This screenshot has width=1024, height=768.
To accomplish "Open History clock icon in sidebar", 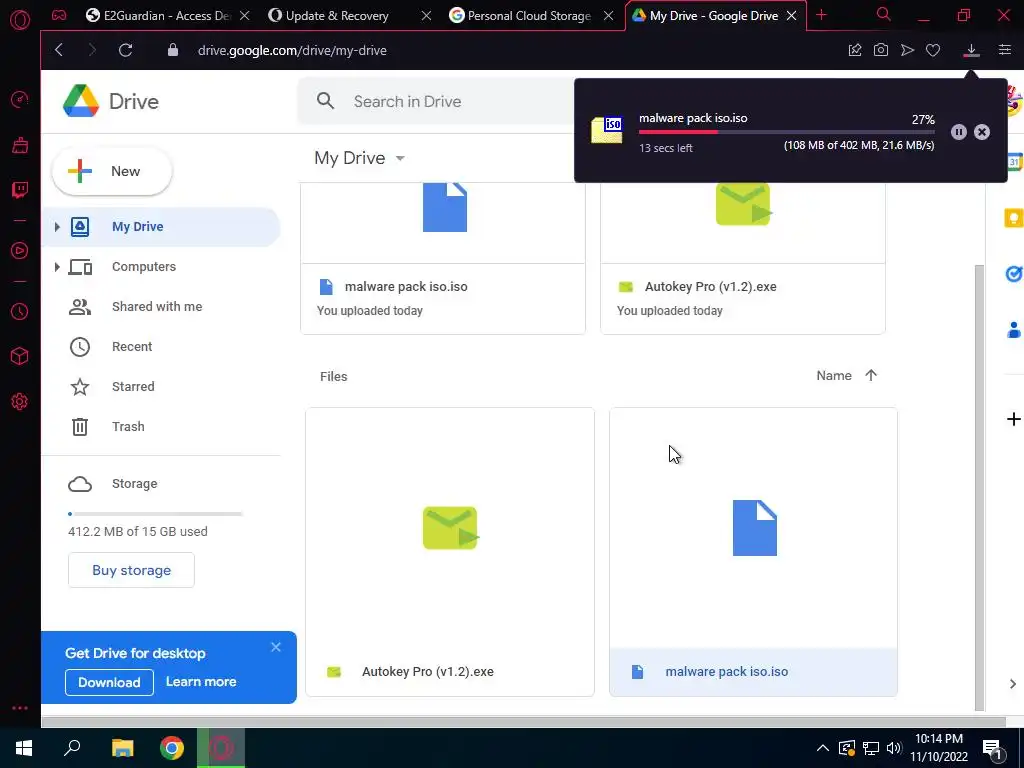I will click(20, 312).
